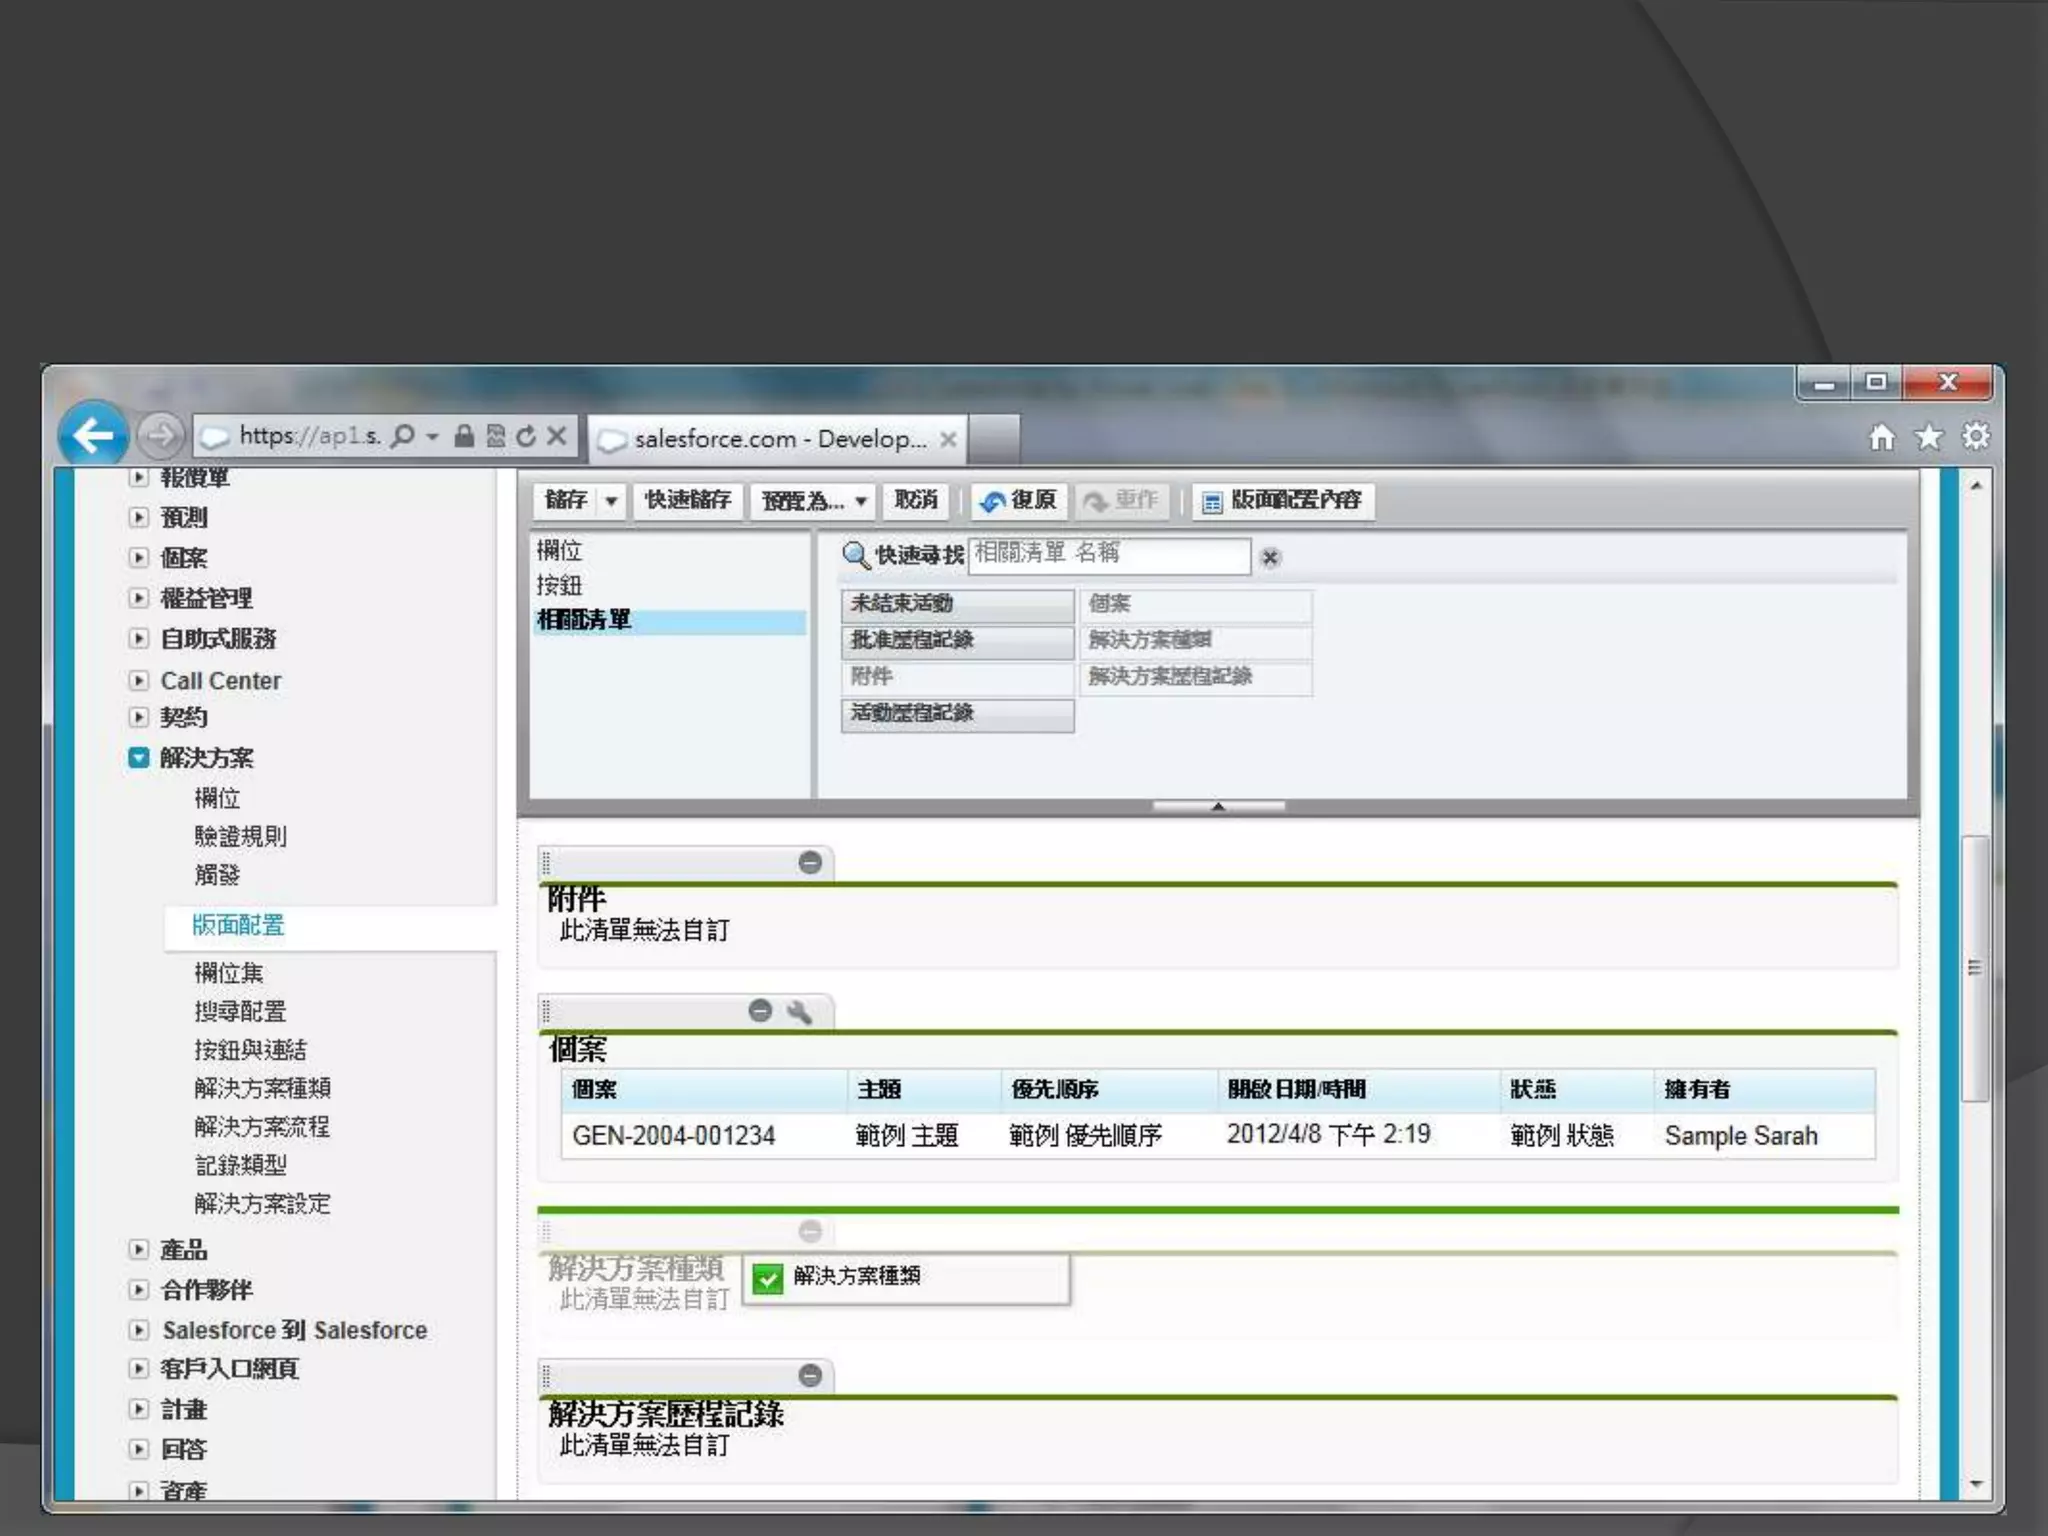The width and height of the screenshot is (2048, 1536).
Task: Open the 儲存 dropdown arrow
Action: [x=611, y=500]
